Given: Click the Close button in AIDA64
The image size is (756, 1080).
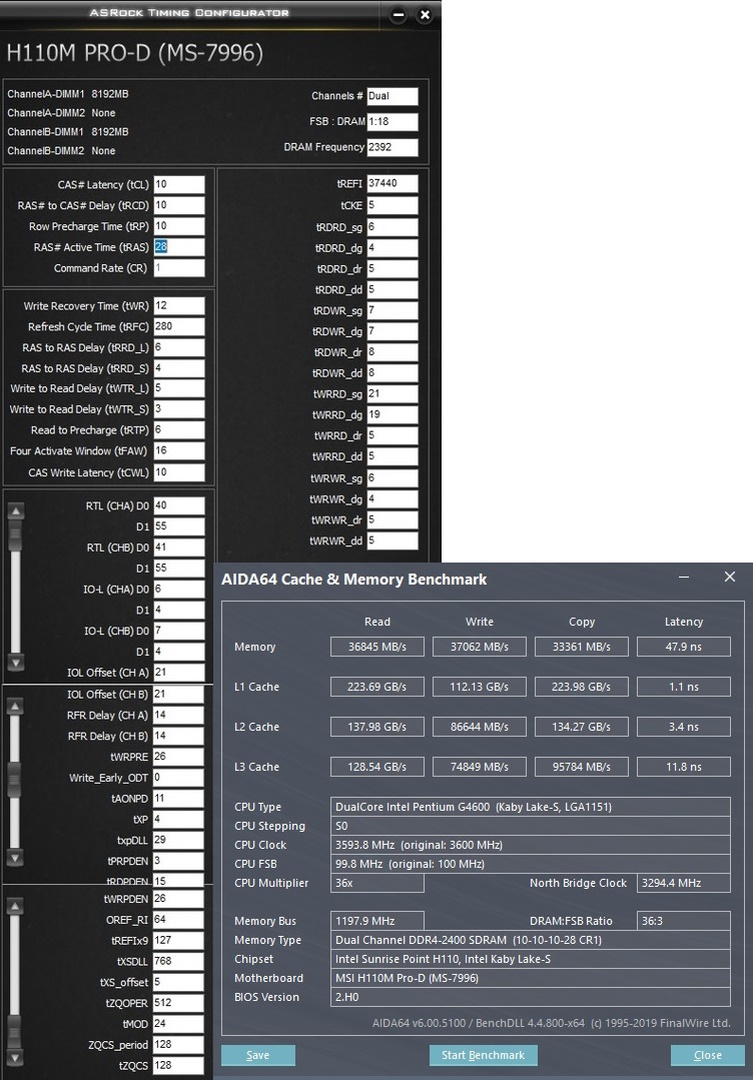Looking at the screenshot, I should 708,1055.
